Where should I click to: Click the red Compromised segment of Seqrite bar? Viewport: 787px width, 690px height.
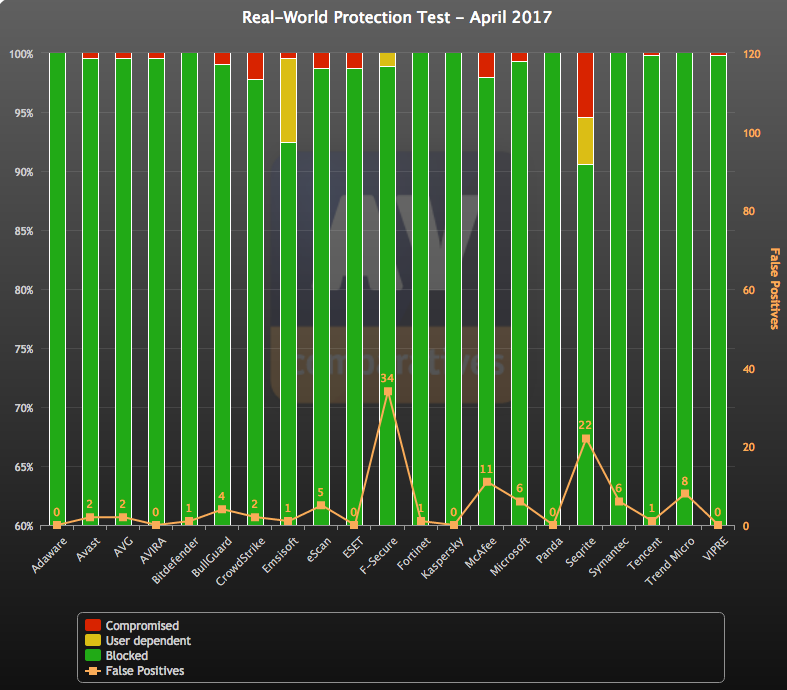pyautogui.click(x=586, y=85)
